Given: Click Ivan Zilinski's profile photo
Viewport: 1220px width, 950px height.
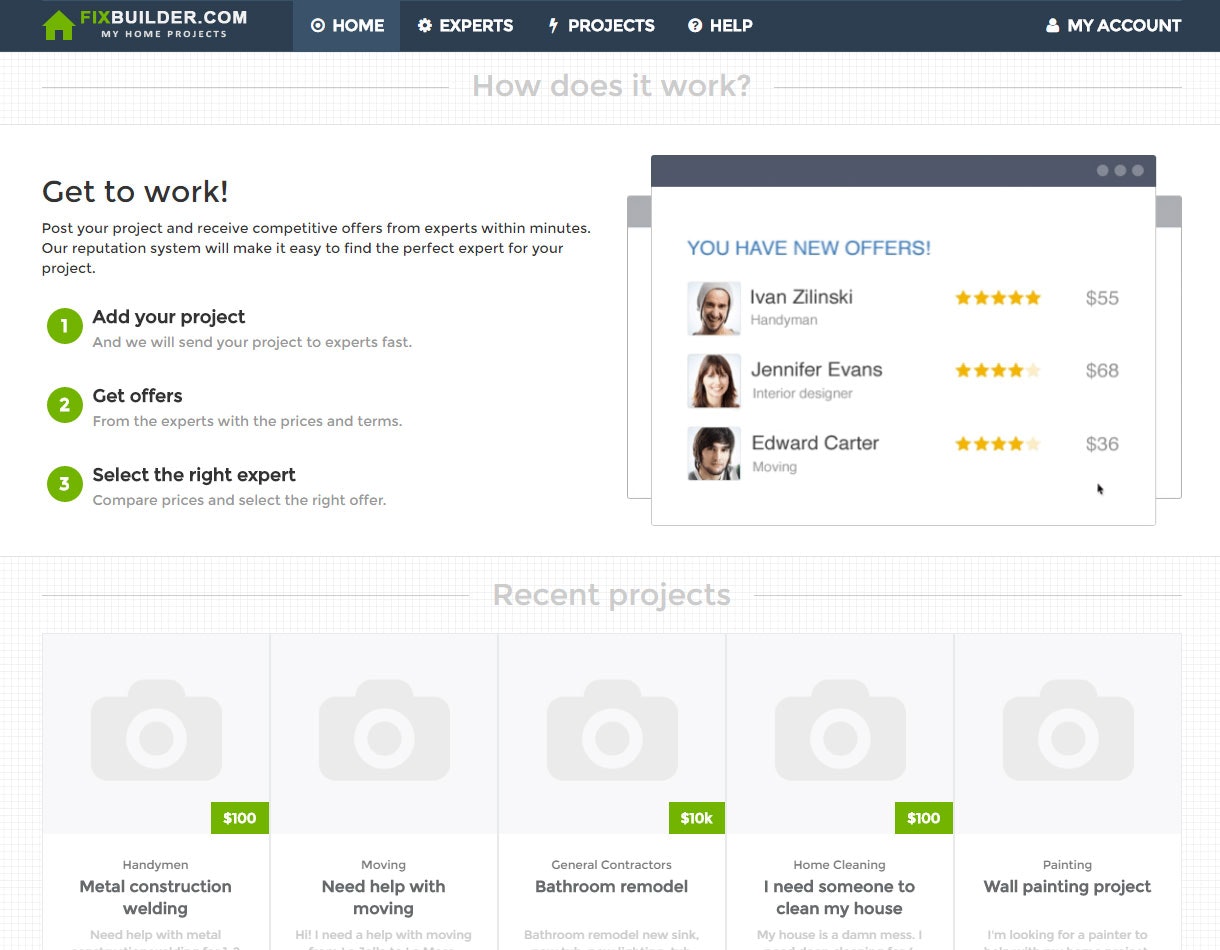Looking at the screenshot, I should 713,308.
